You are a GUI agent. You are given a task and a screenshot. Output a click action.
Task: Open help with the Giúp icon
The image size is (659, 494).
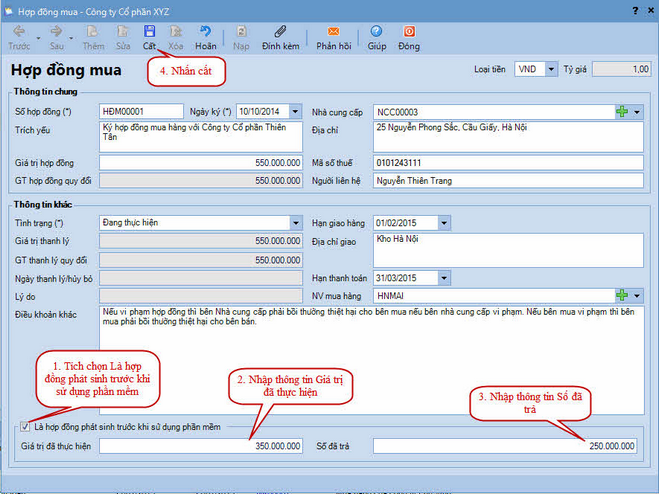[377, 32]
